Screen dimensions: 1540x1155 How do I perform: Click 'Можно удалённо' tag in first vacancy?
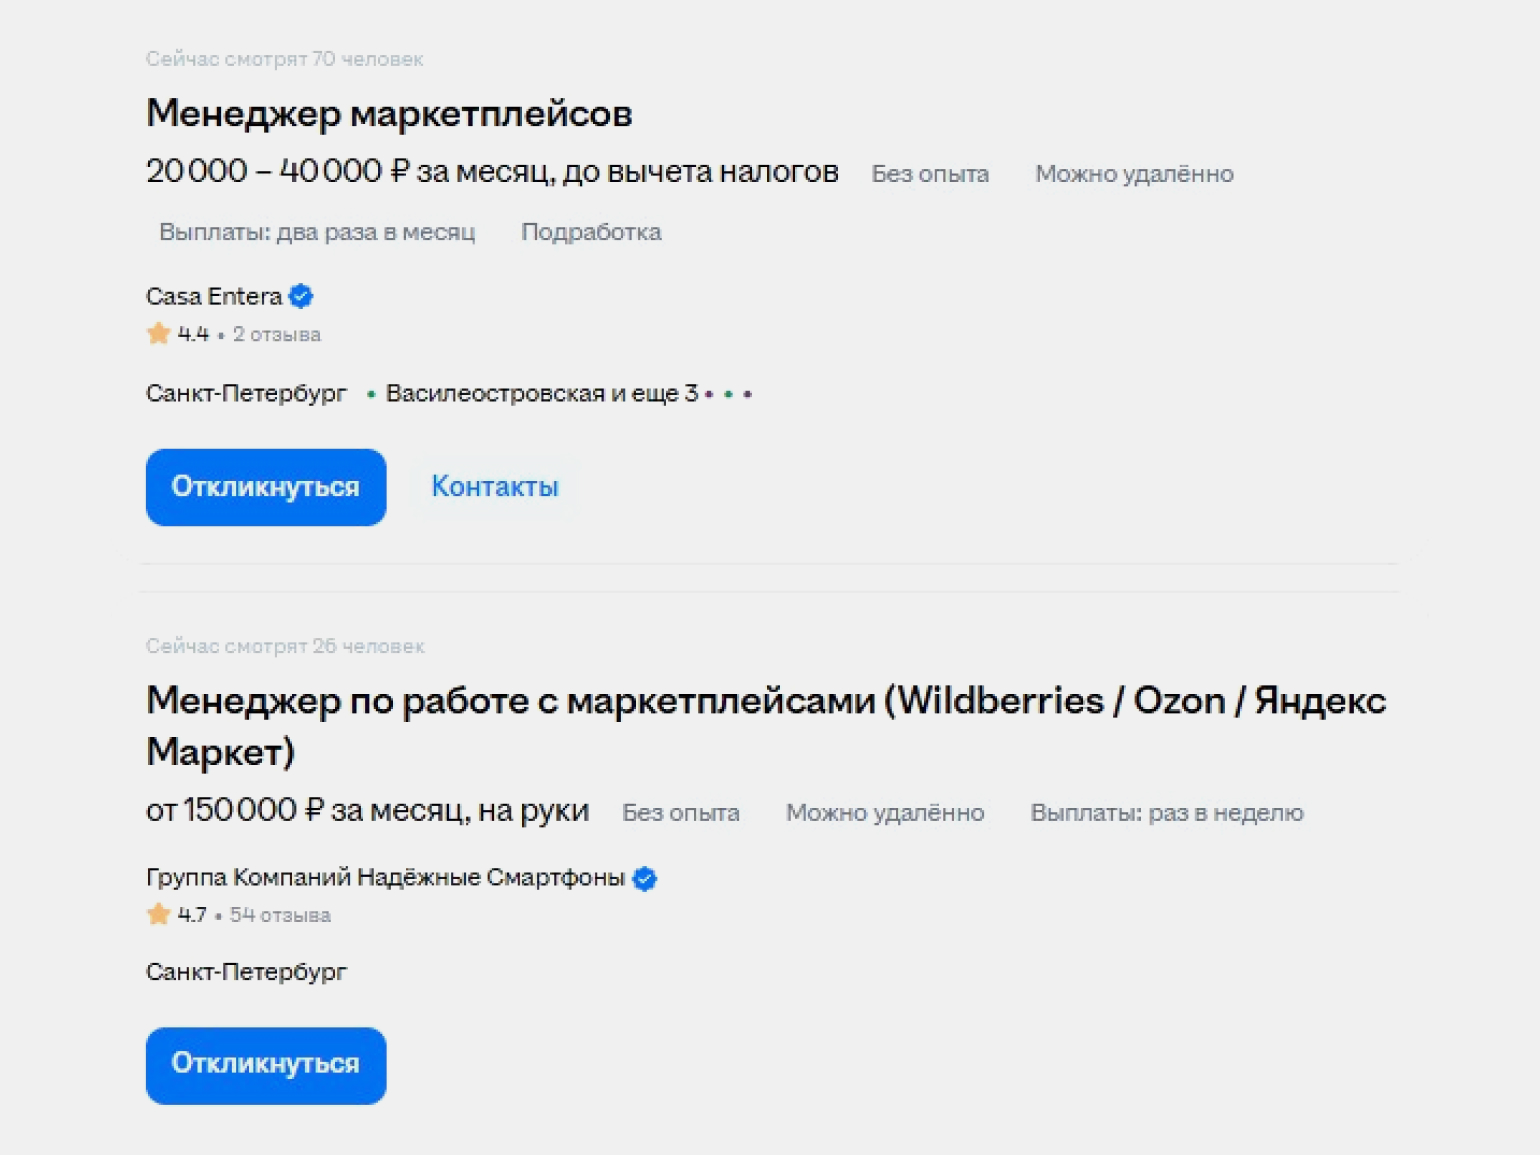coord(1133,174)
